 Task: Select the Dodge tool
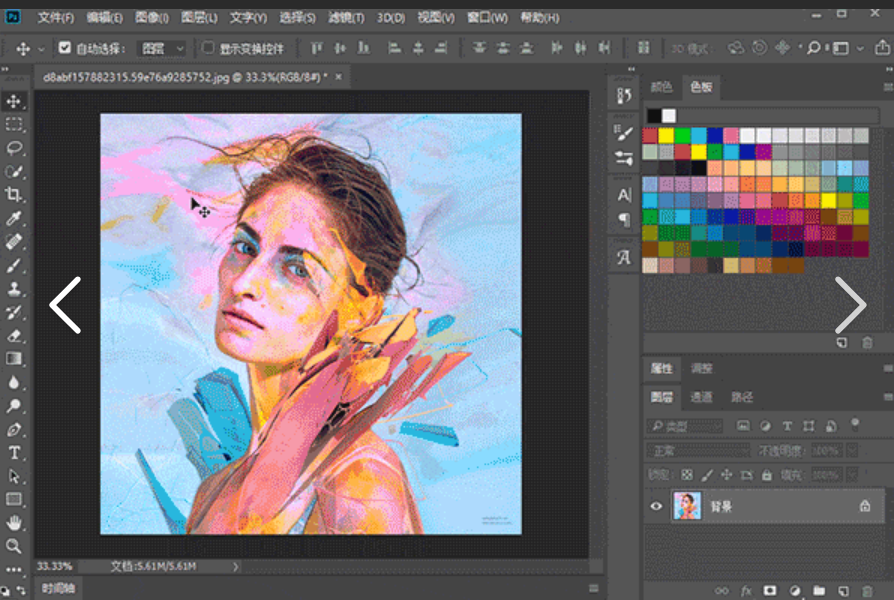pyautogui.click(x=14, y=406)
